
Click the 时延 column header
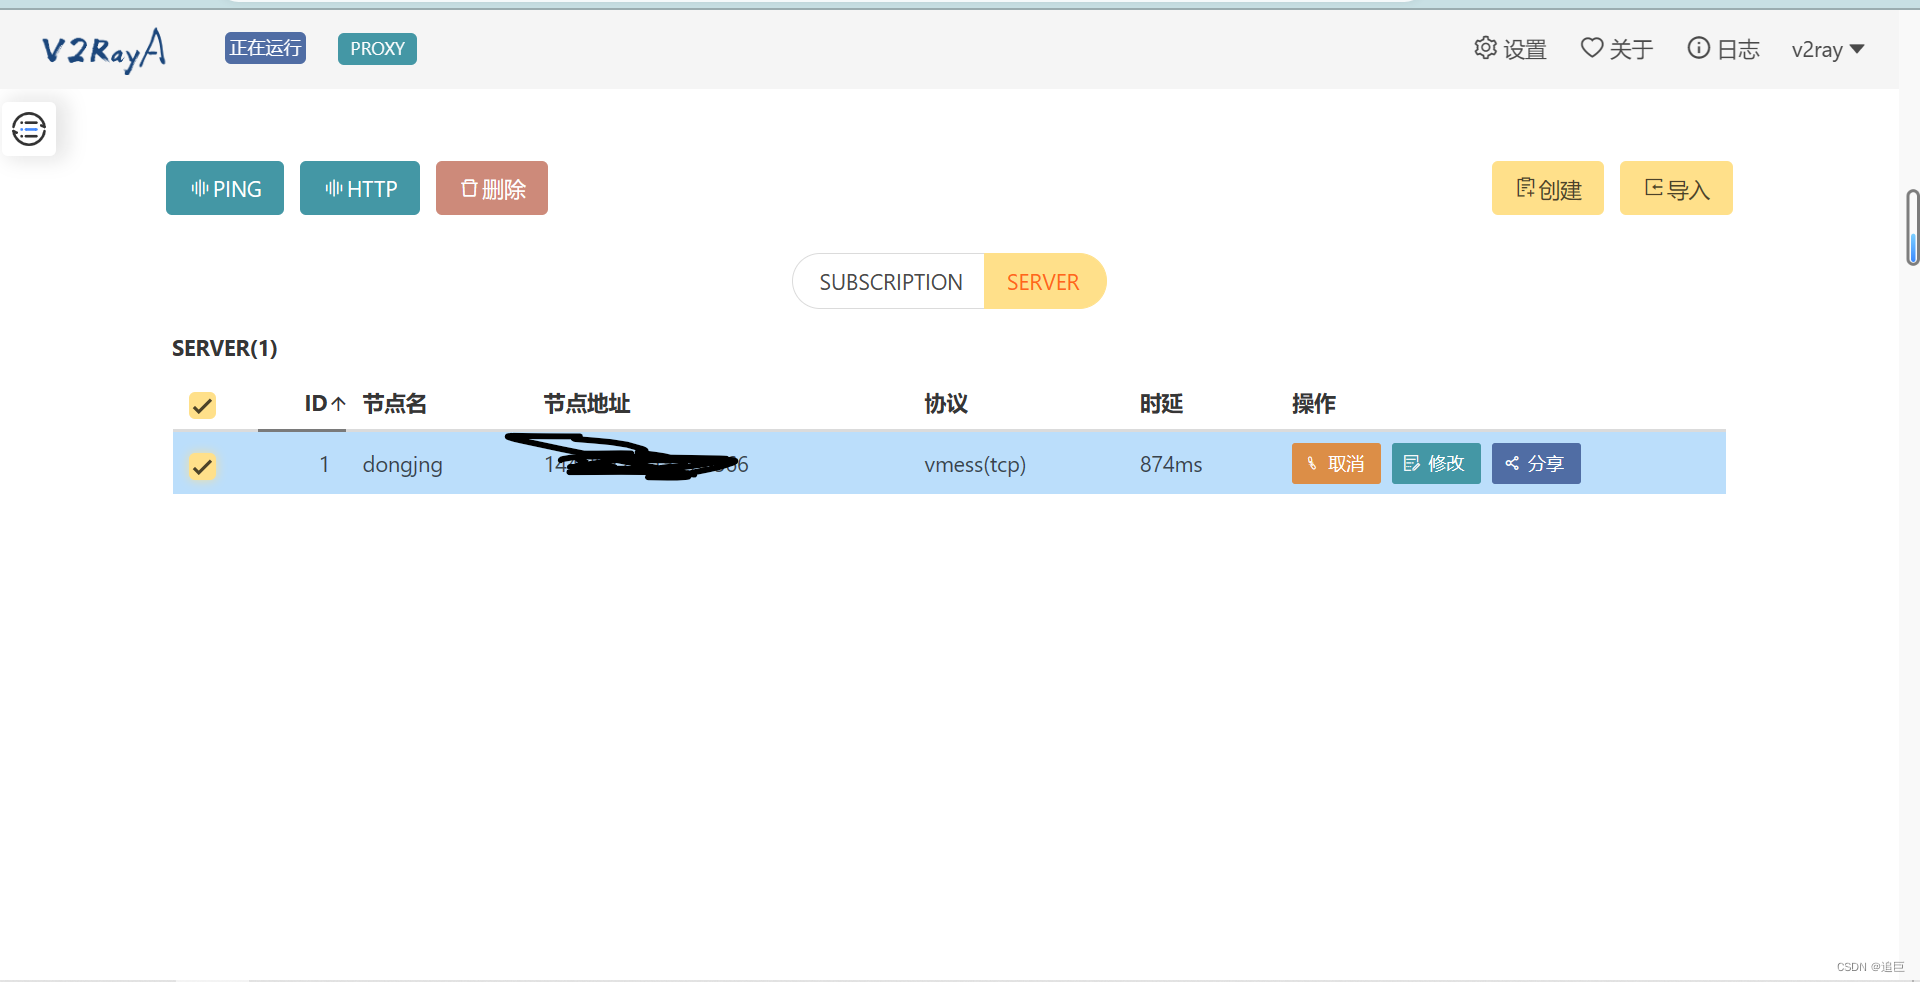[x=1161, y=403]
